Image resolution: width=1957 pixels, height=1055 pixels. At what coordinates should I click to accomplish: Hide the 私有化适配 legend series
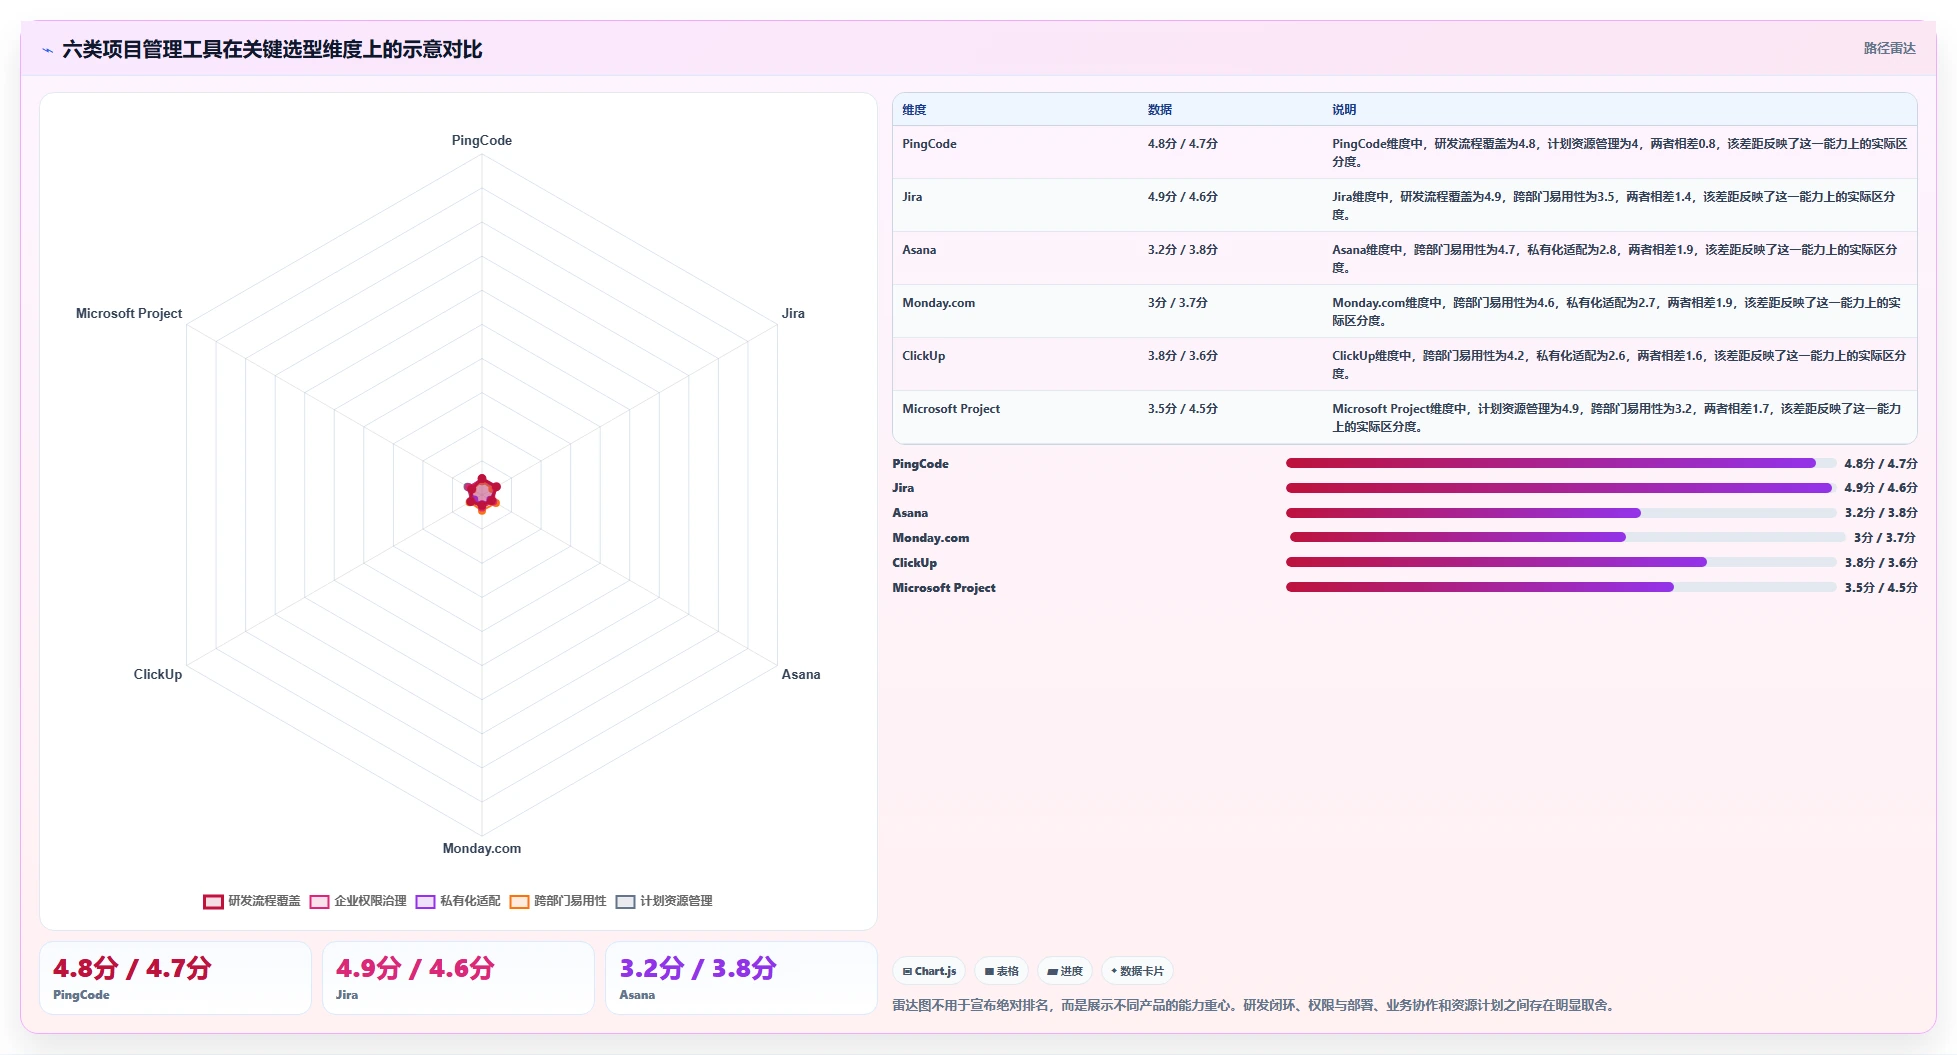click(458, 901)
